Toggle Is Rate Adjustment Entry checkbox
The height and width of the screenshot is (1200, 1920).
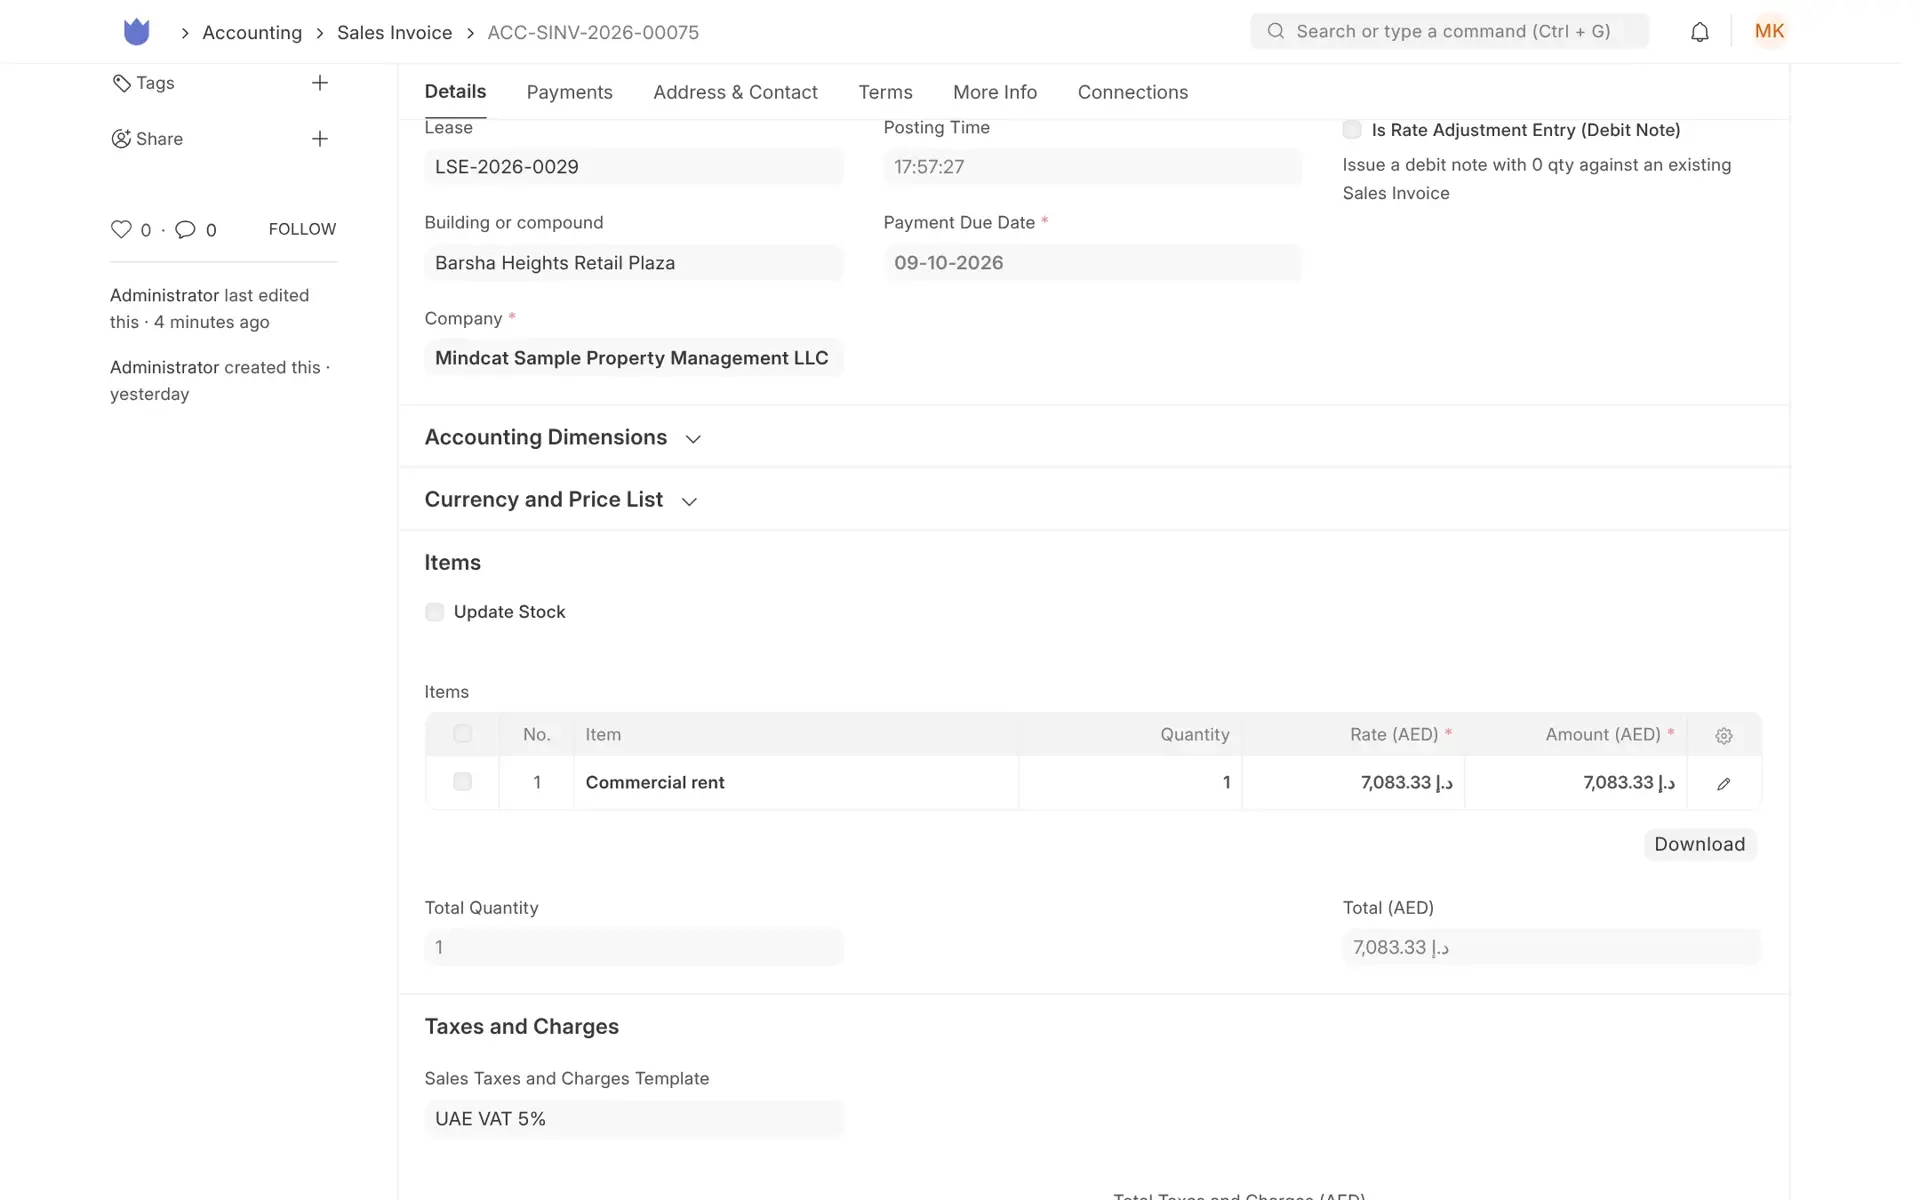coord(1352,130)
